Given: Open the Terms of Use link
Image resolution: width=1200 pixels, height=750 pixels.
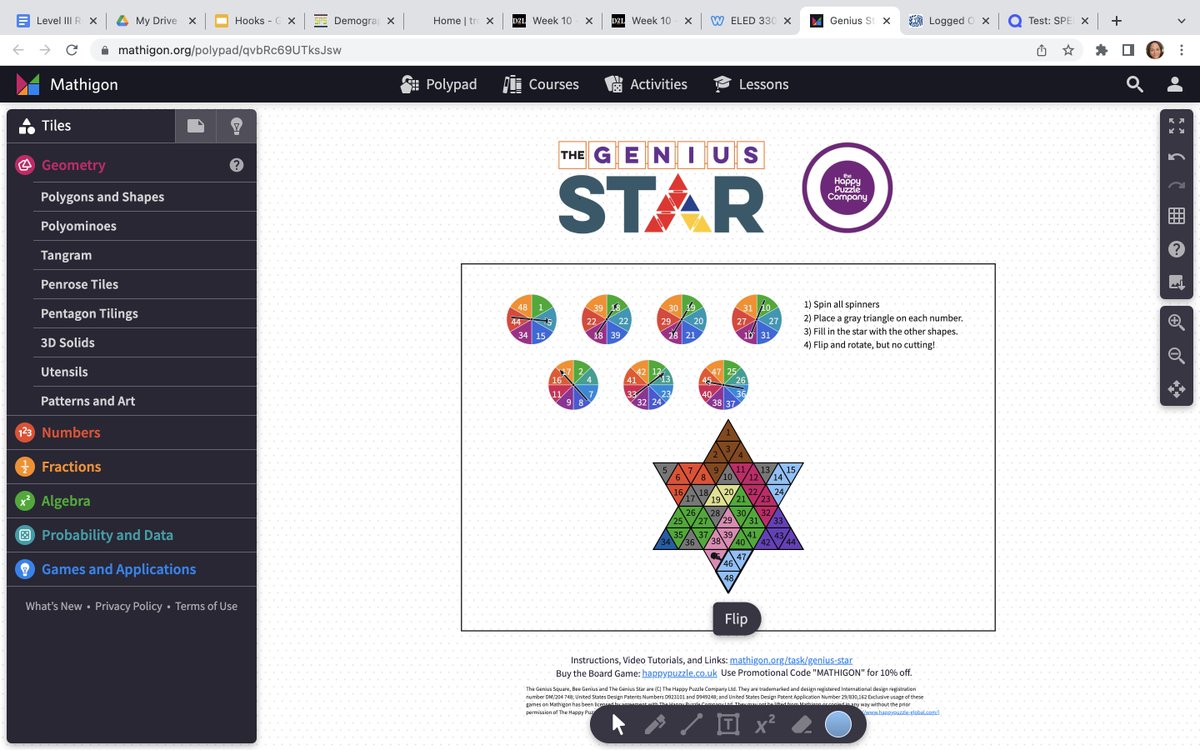Looking at the screenshot, I should 206,606.
